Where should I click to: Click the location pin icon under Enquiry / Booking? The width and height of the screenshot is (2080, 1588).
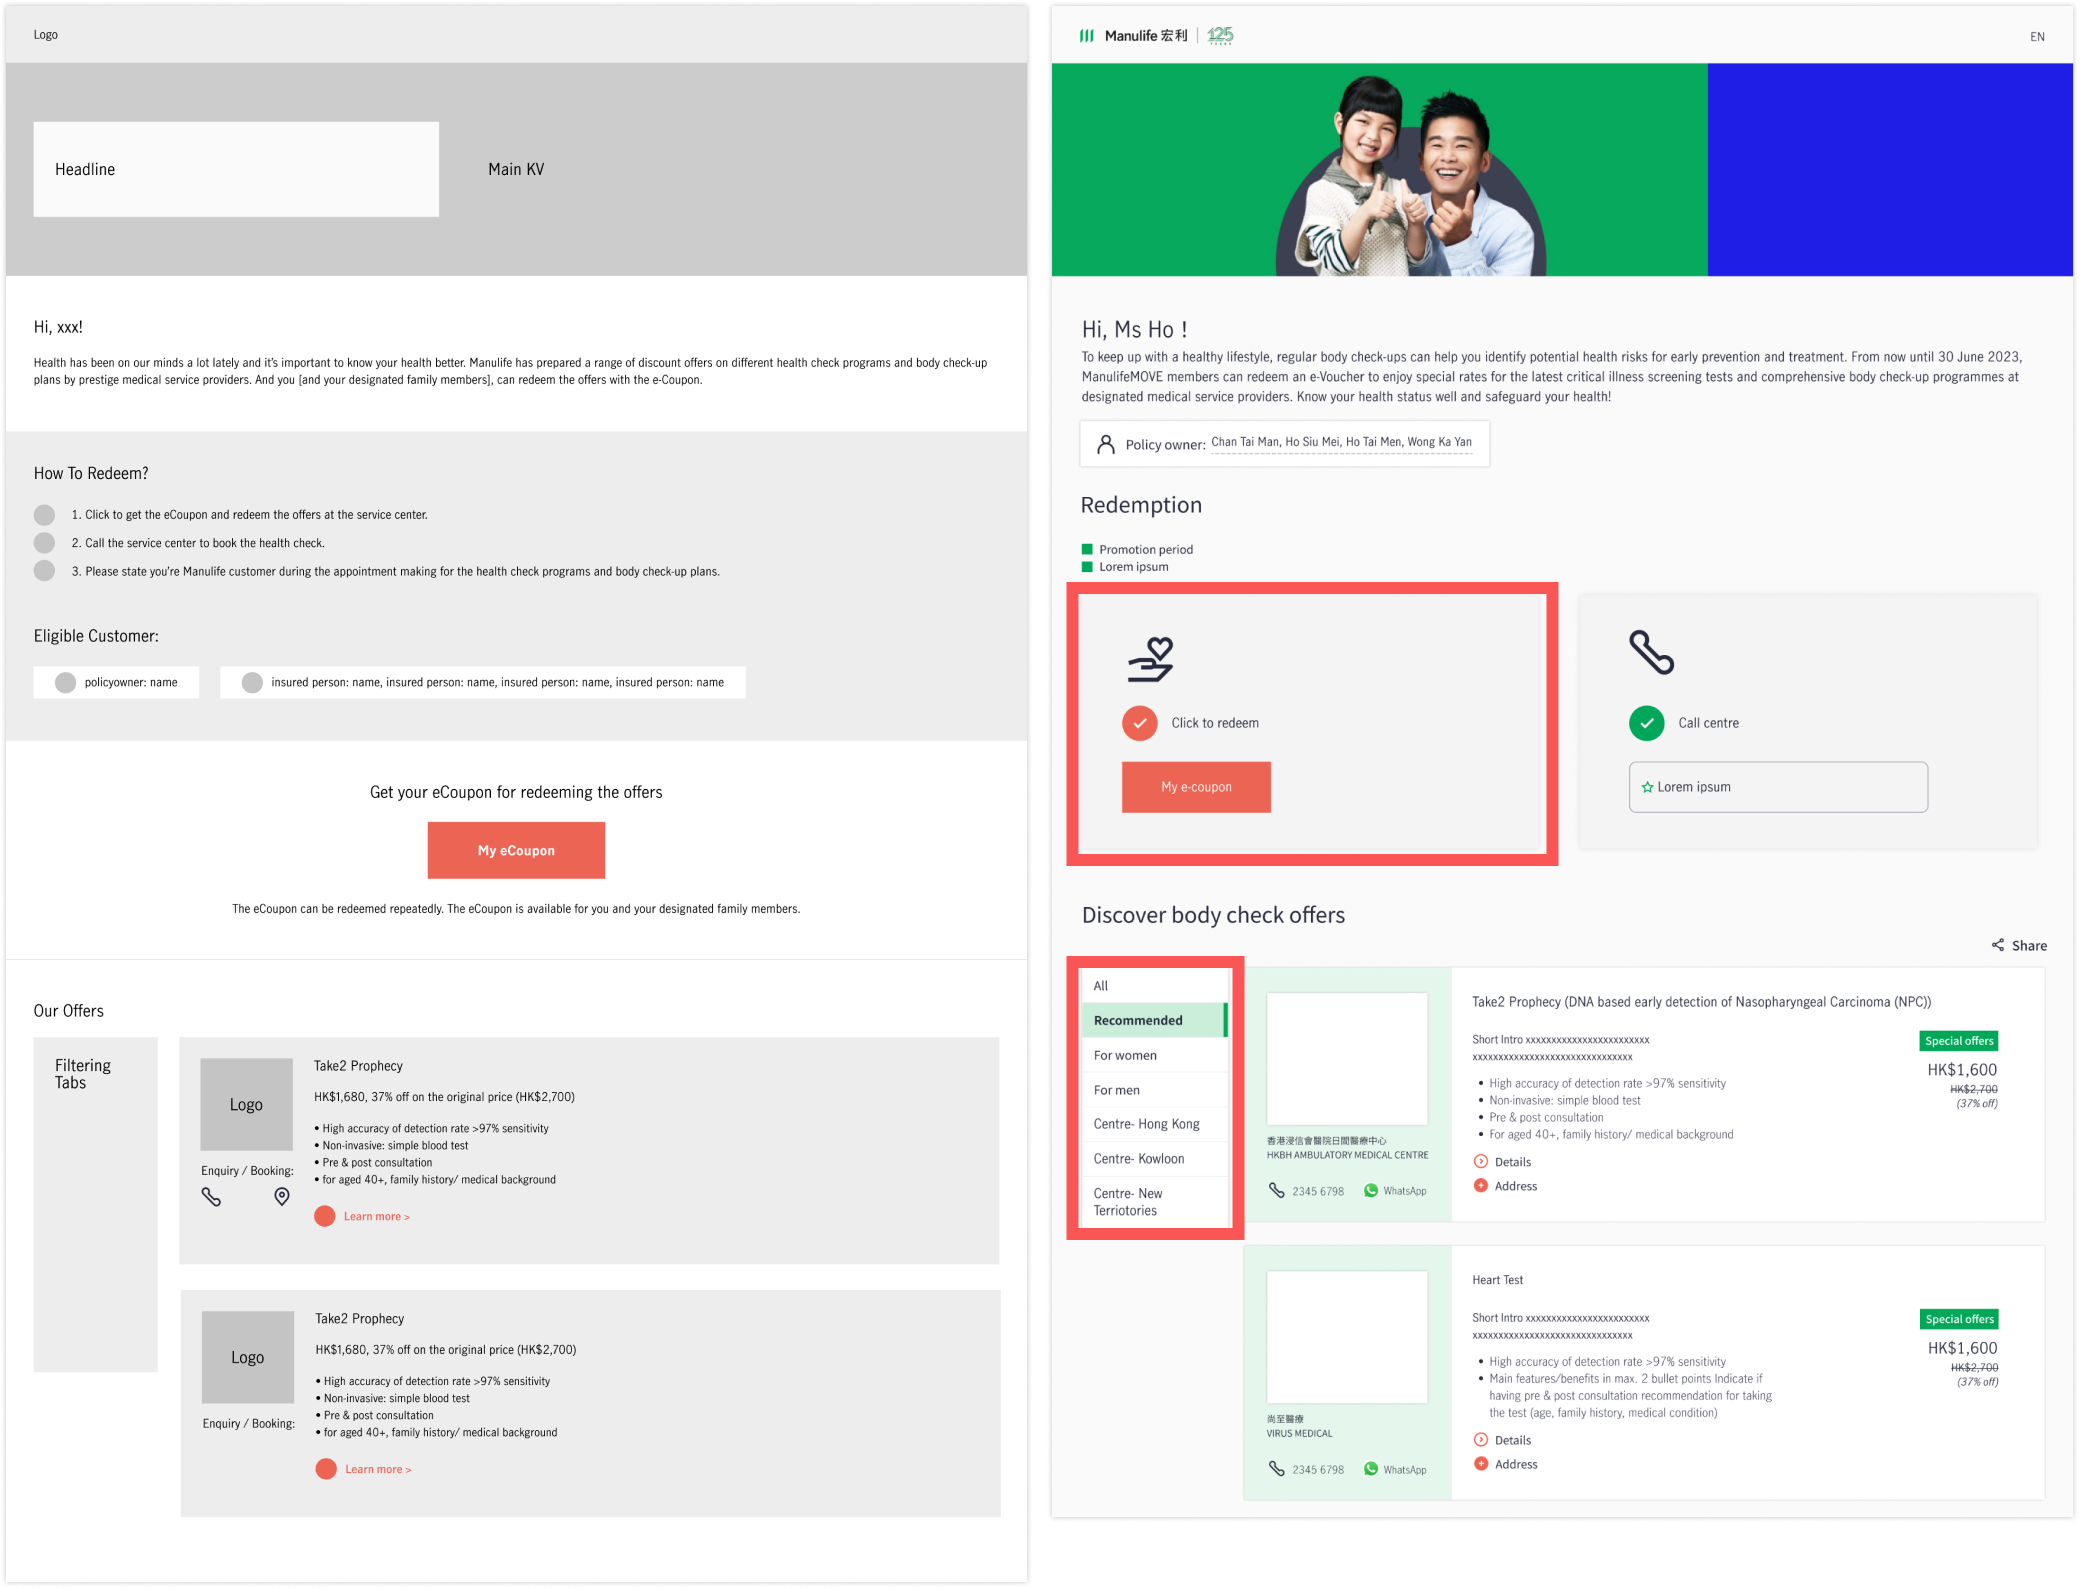tap(282, 1197)
